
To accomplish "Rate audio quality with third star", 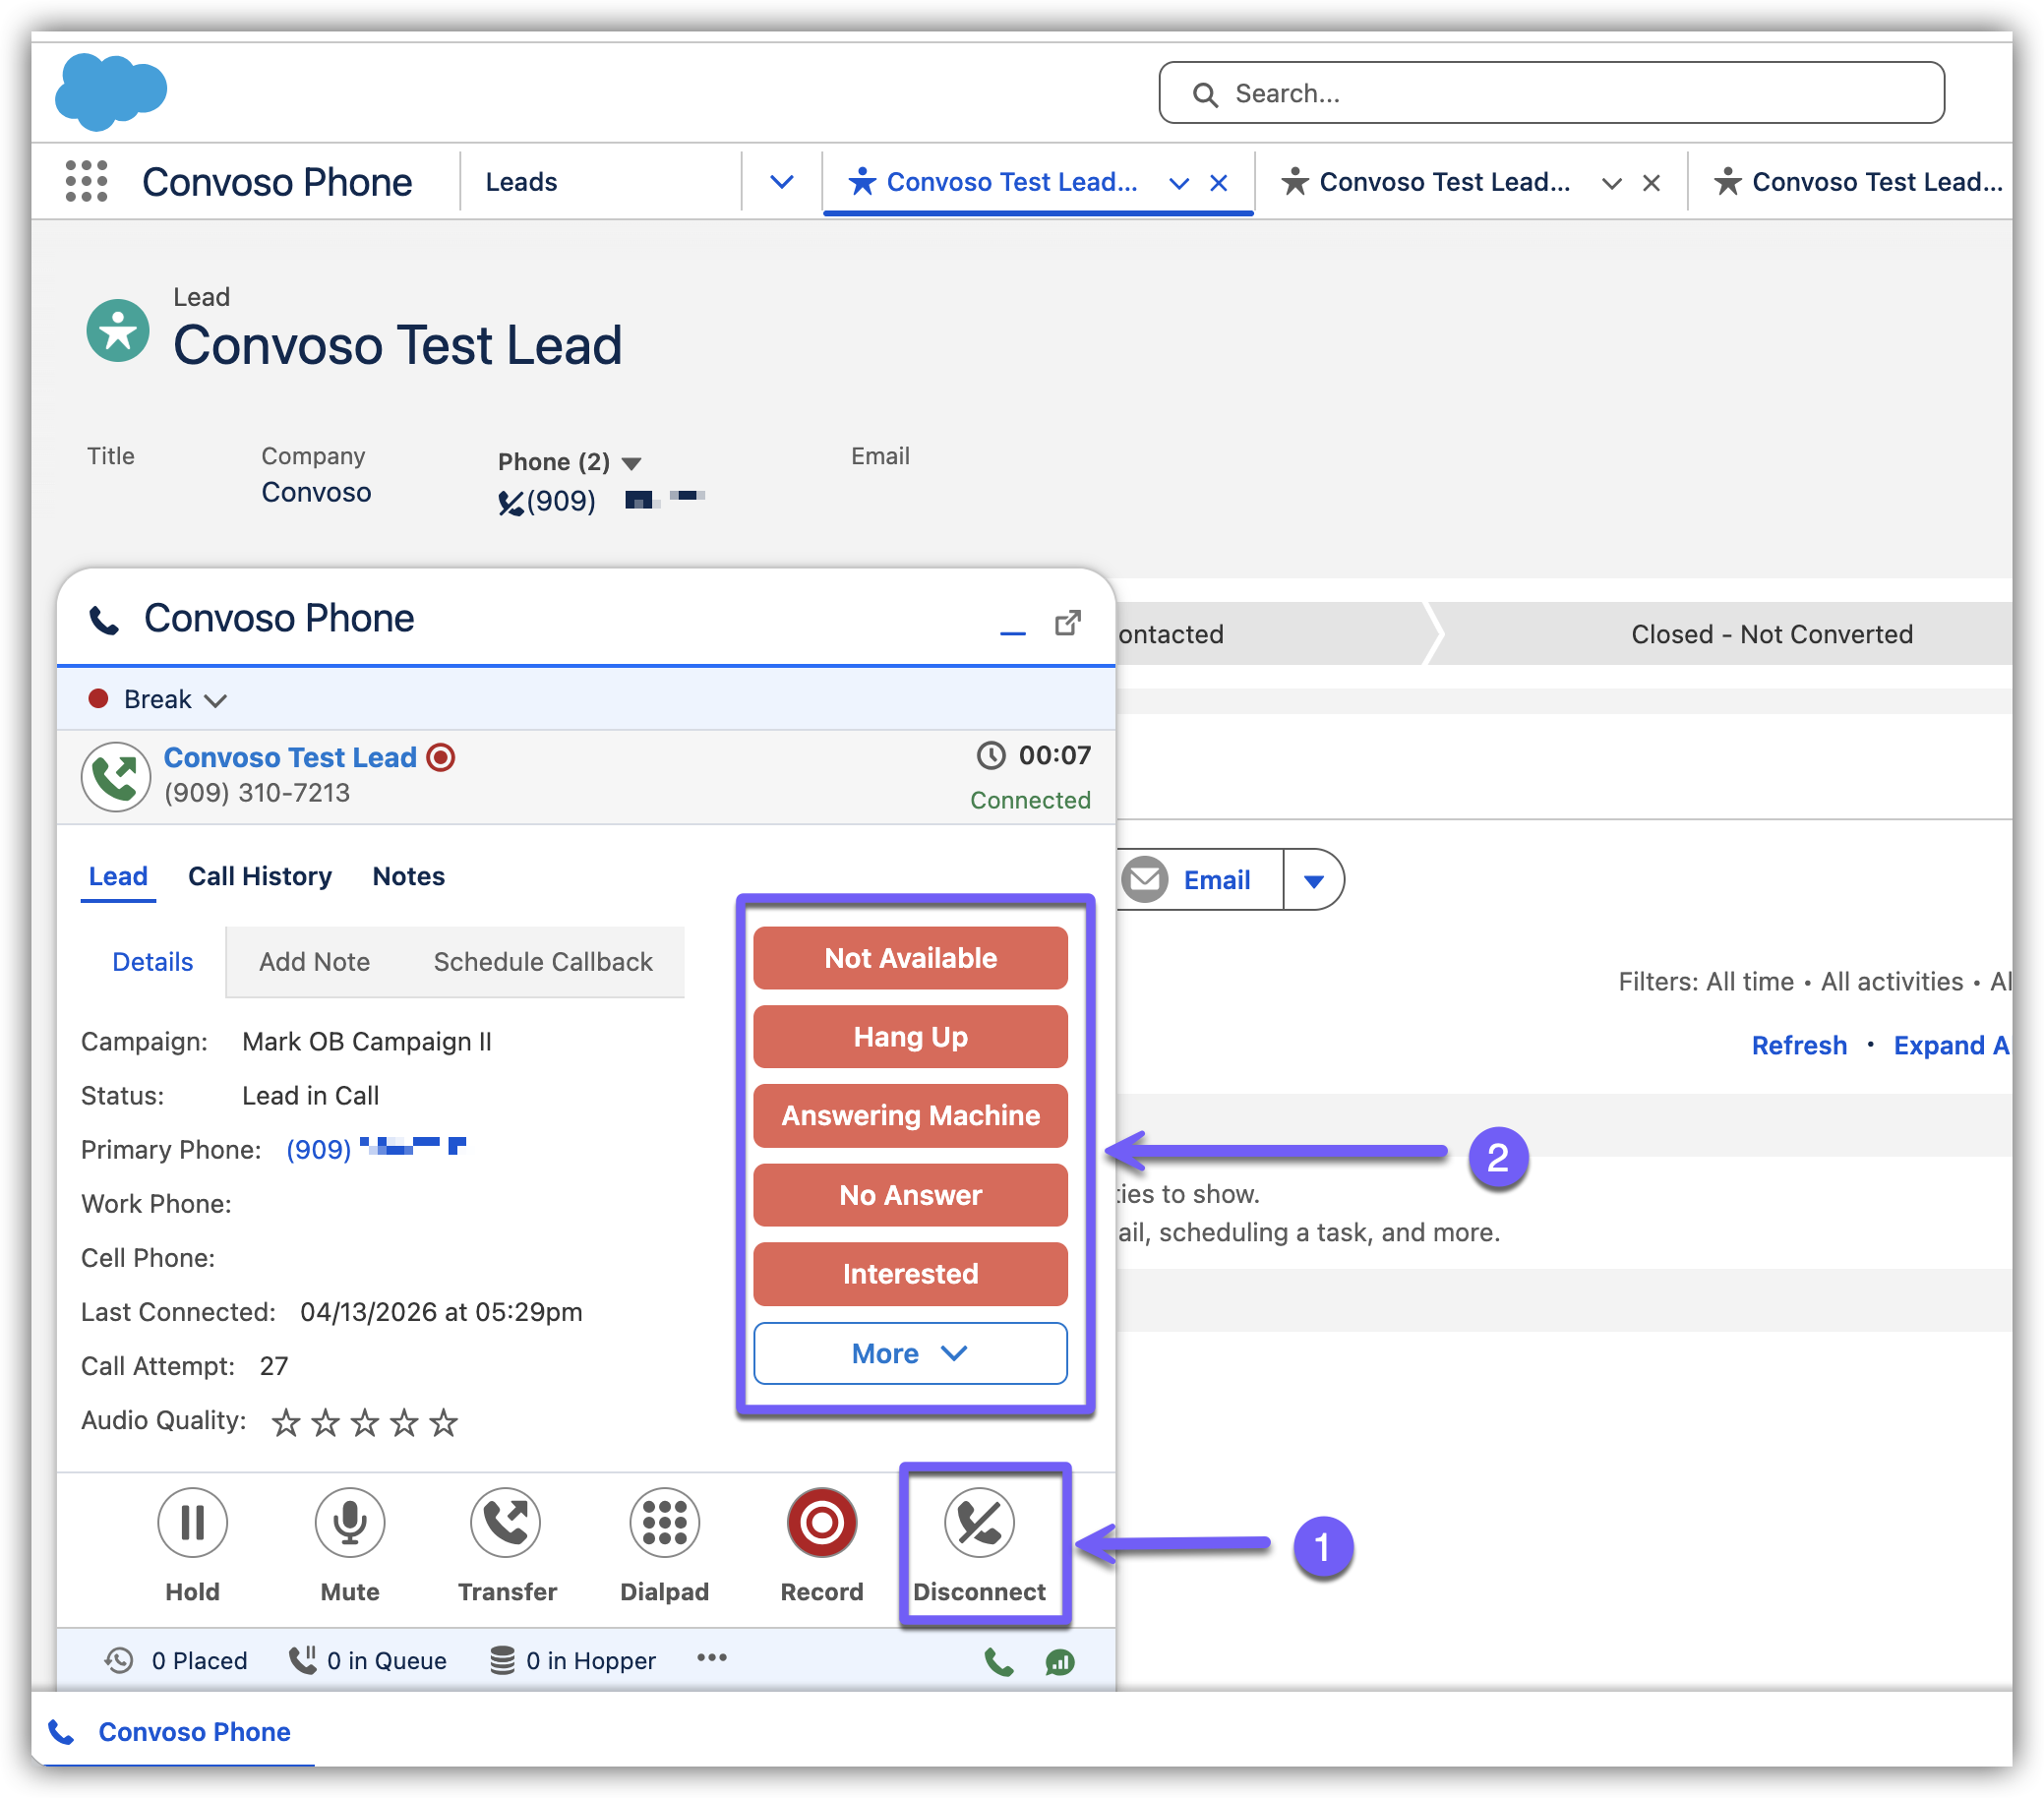I will tap(364, 1422).
